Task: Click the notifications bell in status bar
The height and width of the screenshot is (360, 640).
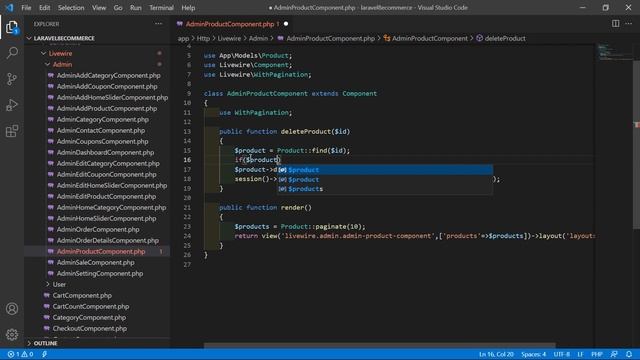Action: [x=629, y=354]
